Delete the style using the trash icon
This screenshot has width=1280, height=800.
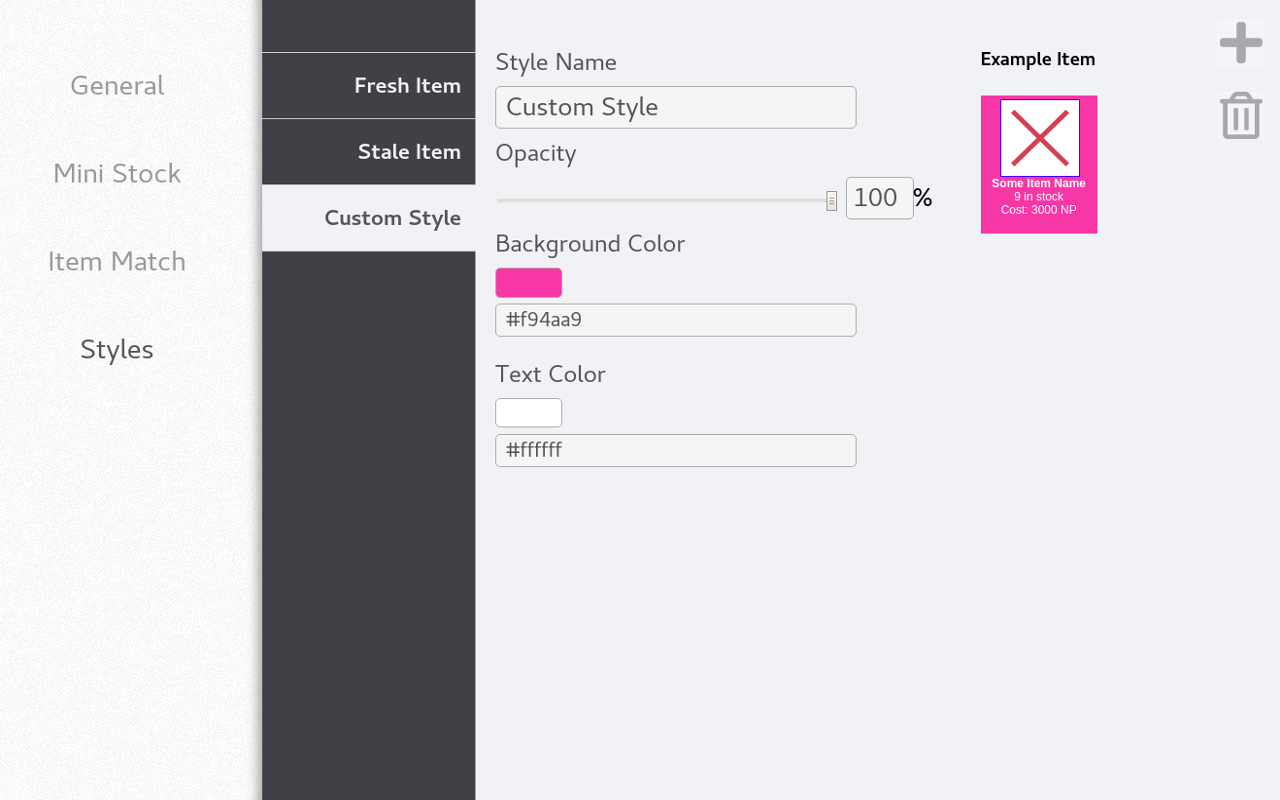pyautogui.click(x=1241, y=115)
